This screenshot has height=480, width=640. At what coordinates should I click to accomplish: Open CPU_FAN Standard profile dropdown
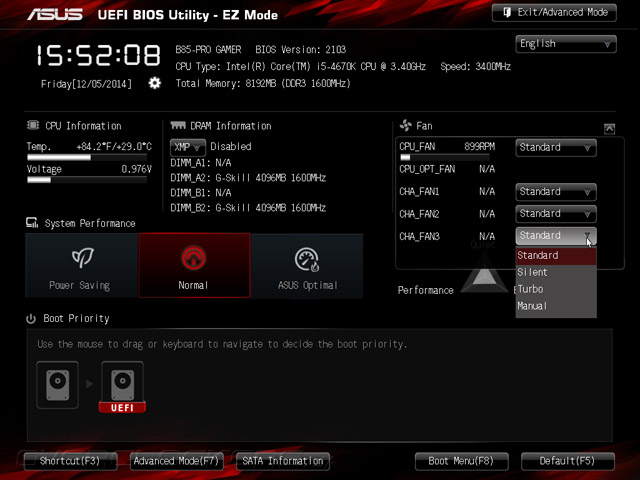point(556,147)
